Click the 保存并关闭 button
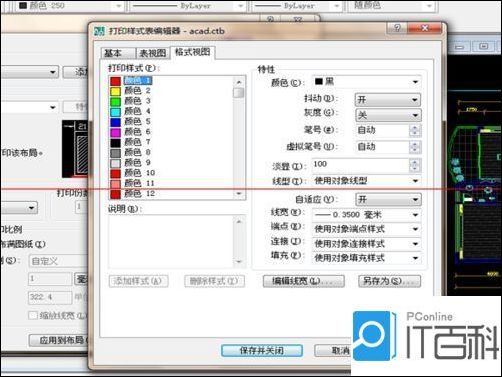The height and width of the screenshot is (377, 502). [262, 351]
